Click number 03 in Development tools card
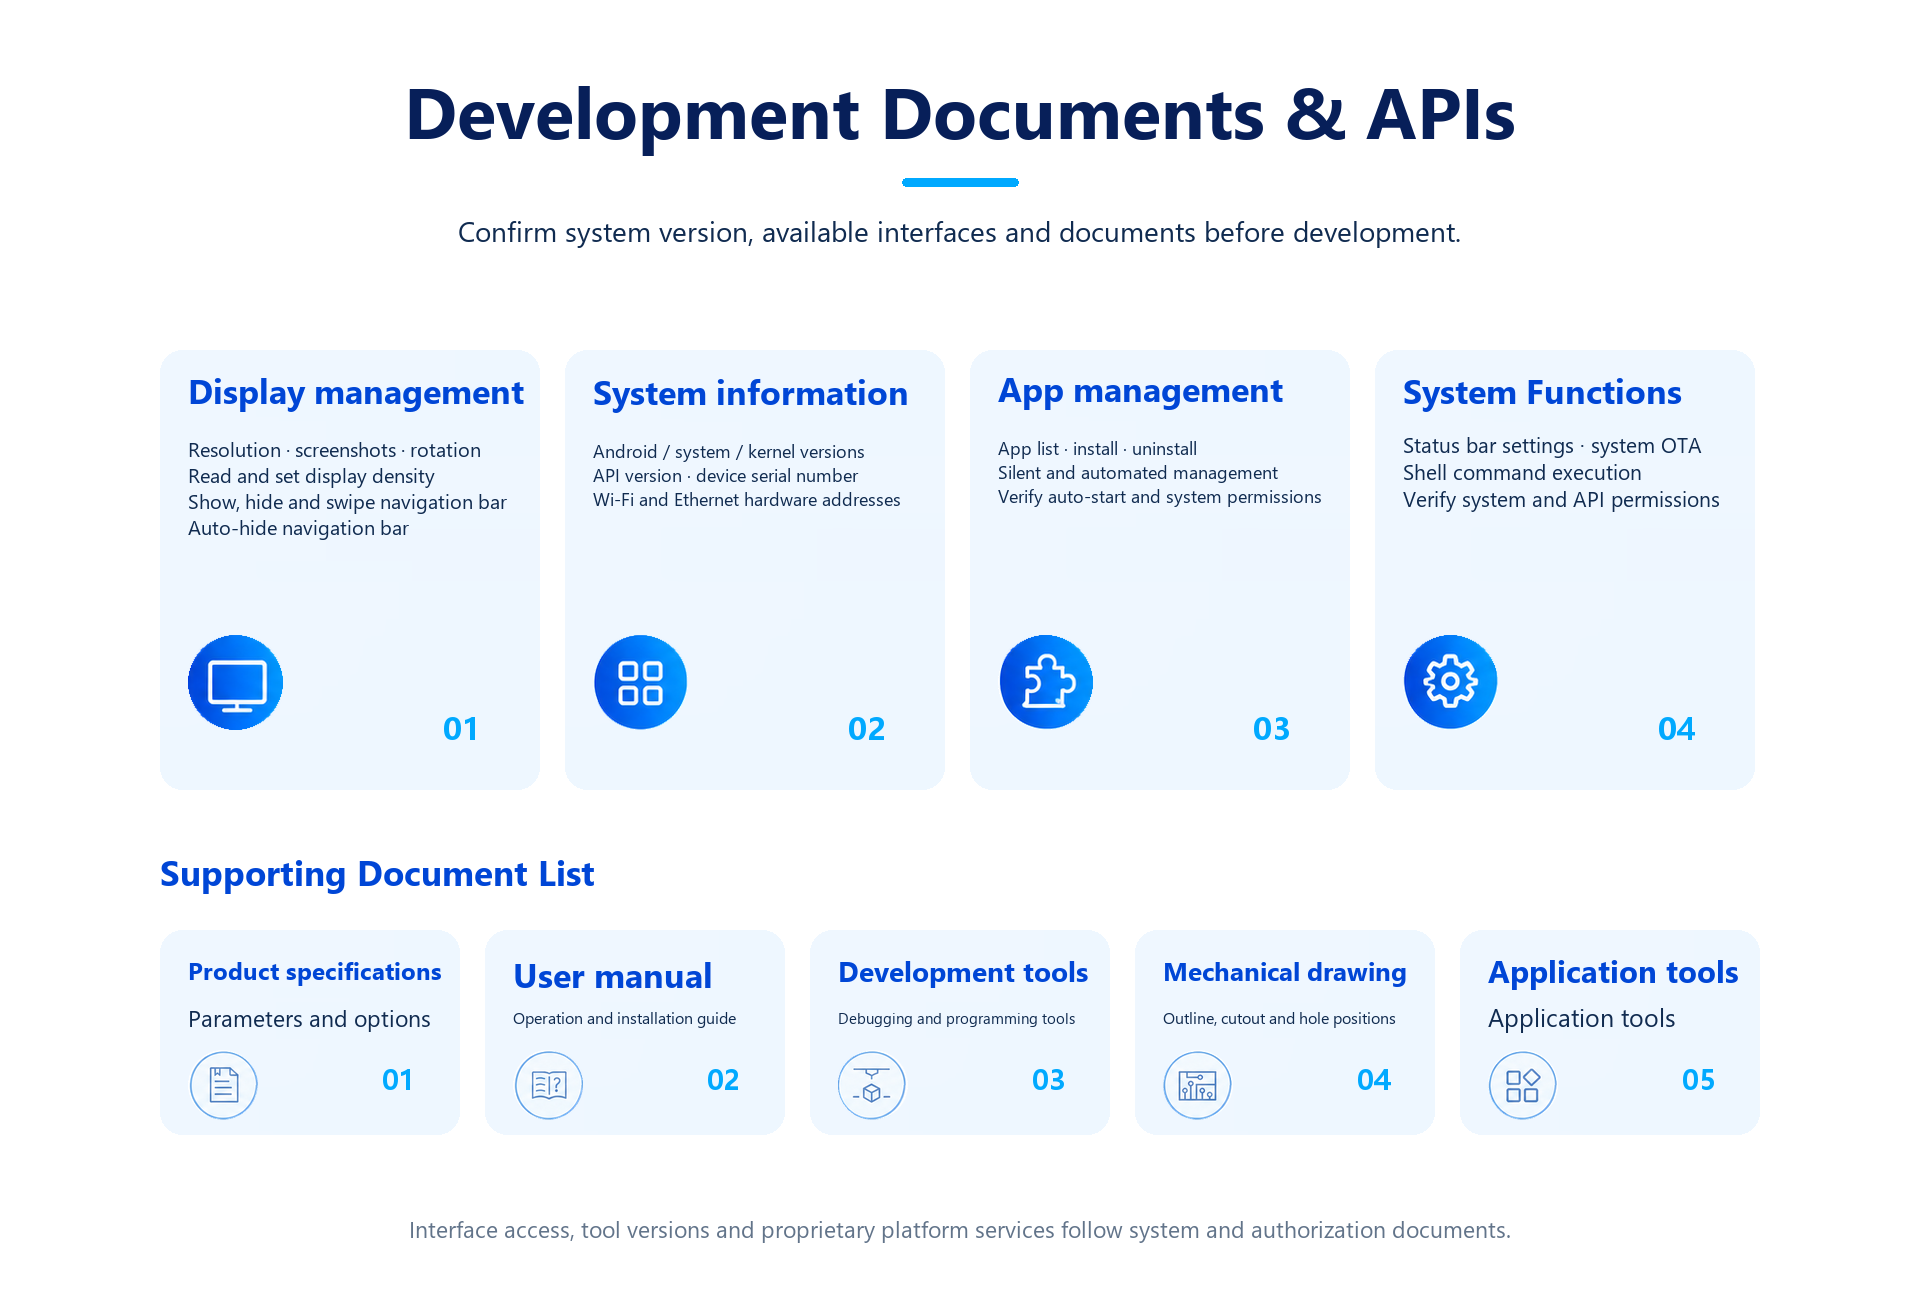This screenshot has height=1315, width=1920. pos(1048,1080)
